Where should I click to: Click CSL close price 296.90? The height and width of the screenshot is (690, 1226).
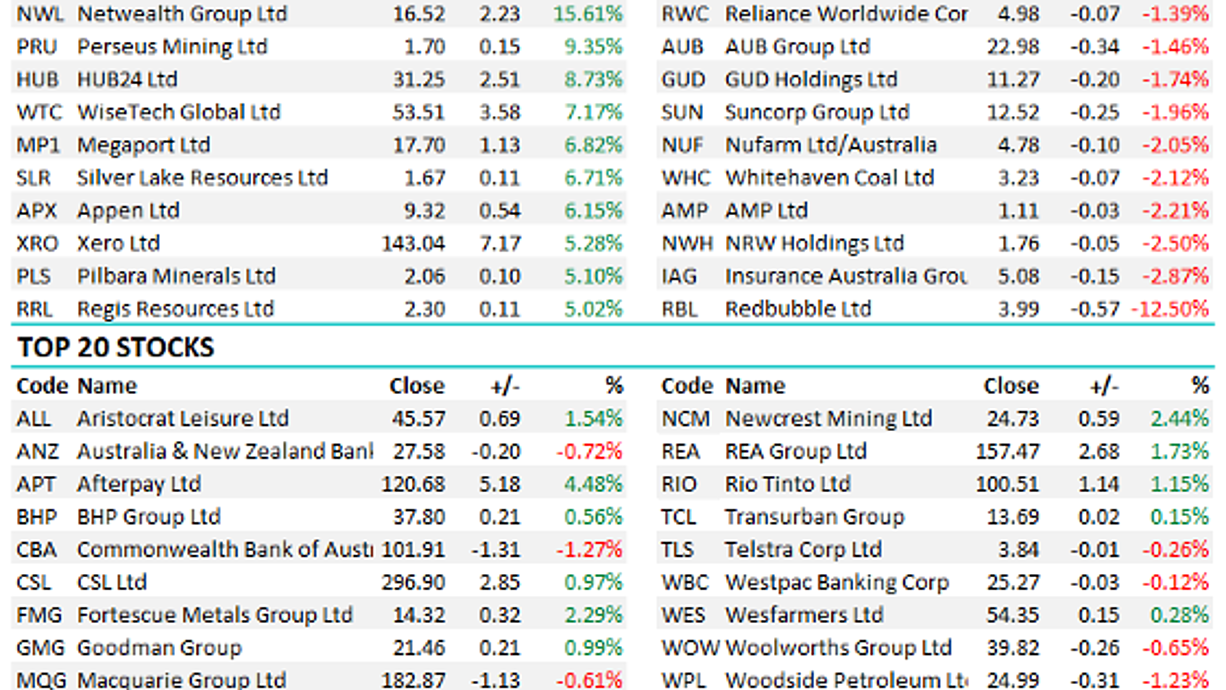click(x=414, y=582)
